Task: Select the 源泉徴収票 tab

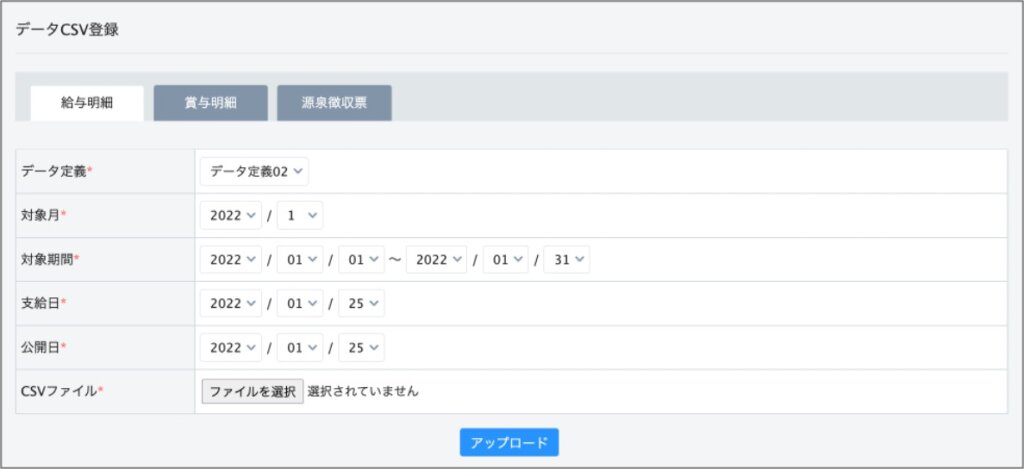Action: [x=334, y=103]
